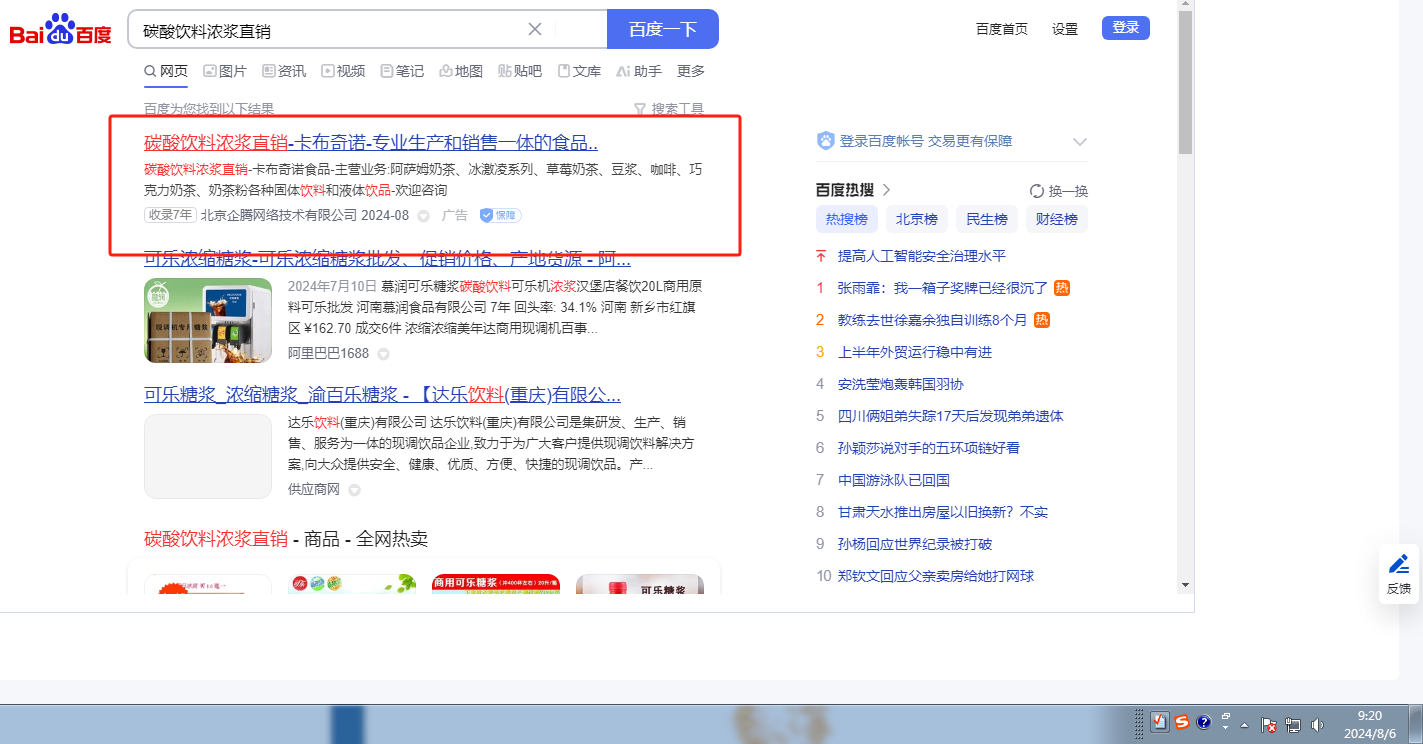1423x744 pixels.
Task: Expand dropdown arrow beside 2024-08
Action: [x=423, y=216]
